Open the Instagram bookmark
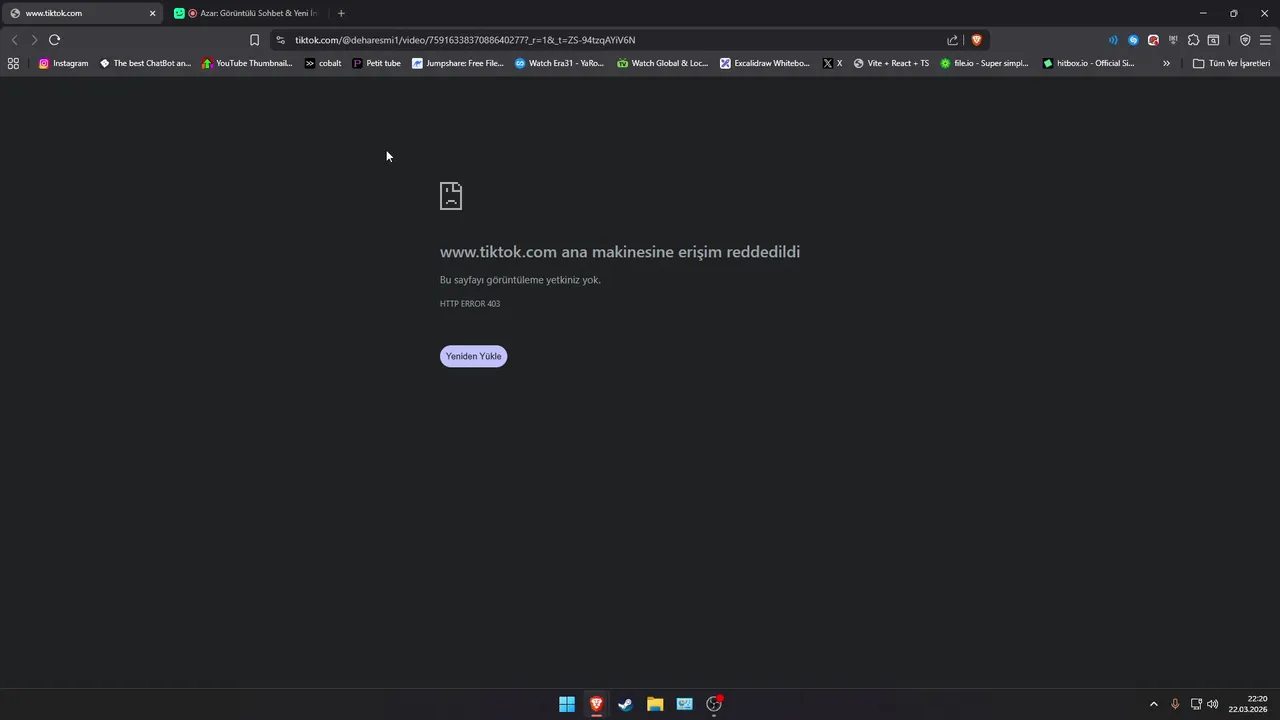Viewport: 1280px width, 720px height. [63, 63]
